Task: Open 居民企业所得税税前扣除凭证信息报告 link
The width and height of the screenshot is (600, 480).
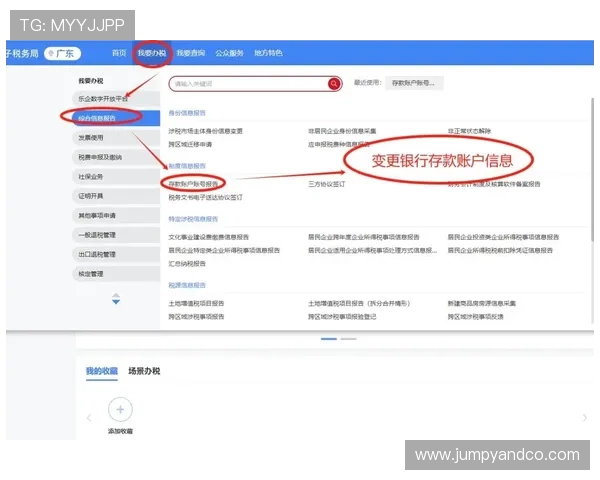Action: click(501, 250)
